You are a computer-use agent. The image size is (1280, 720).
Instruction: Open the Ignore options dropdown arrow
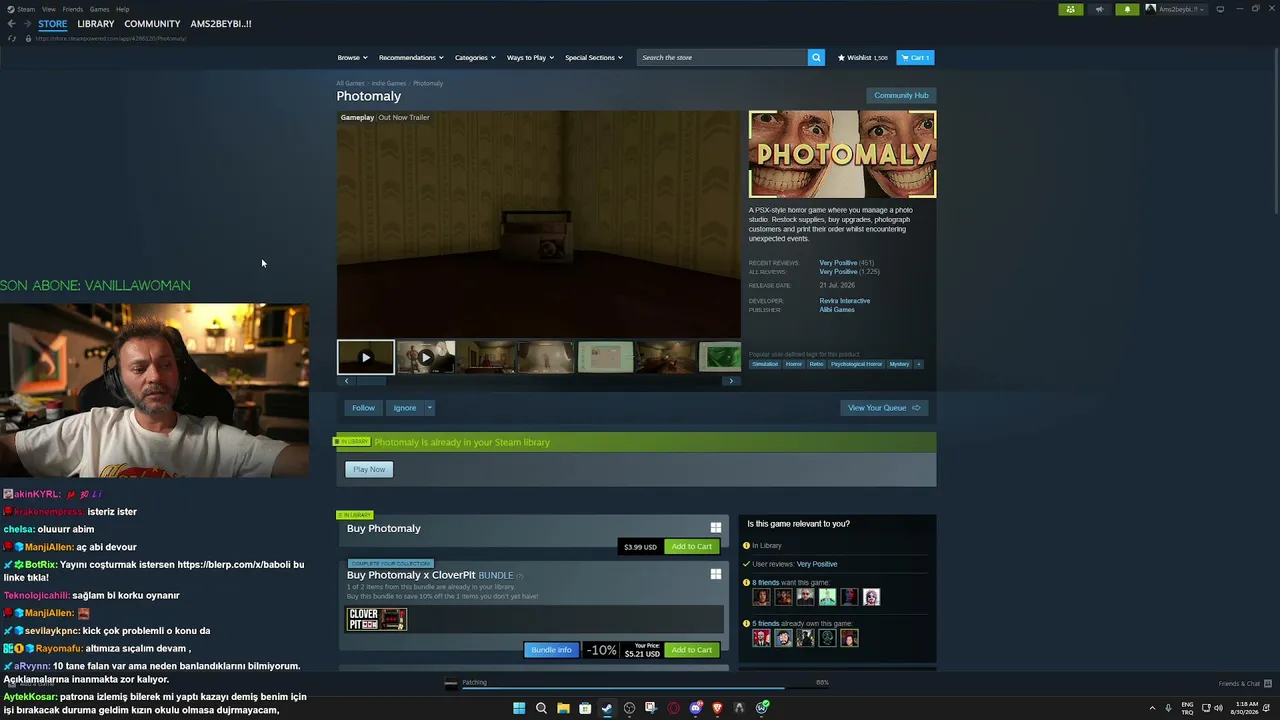tap(430, 408)
